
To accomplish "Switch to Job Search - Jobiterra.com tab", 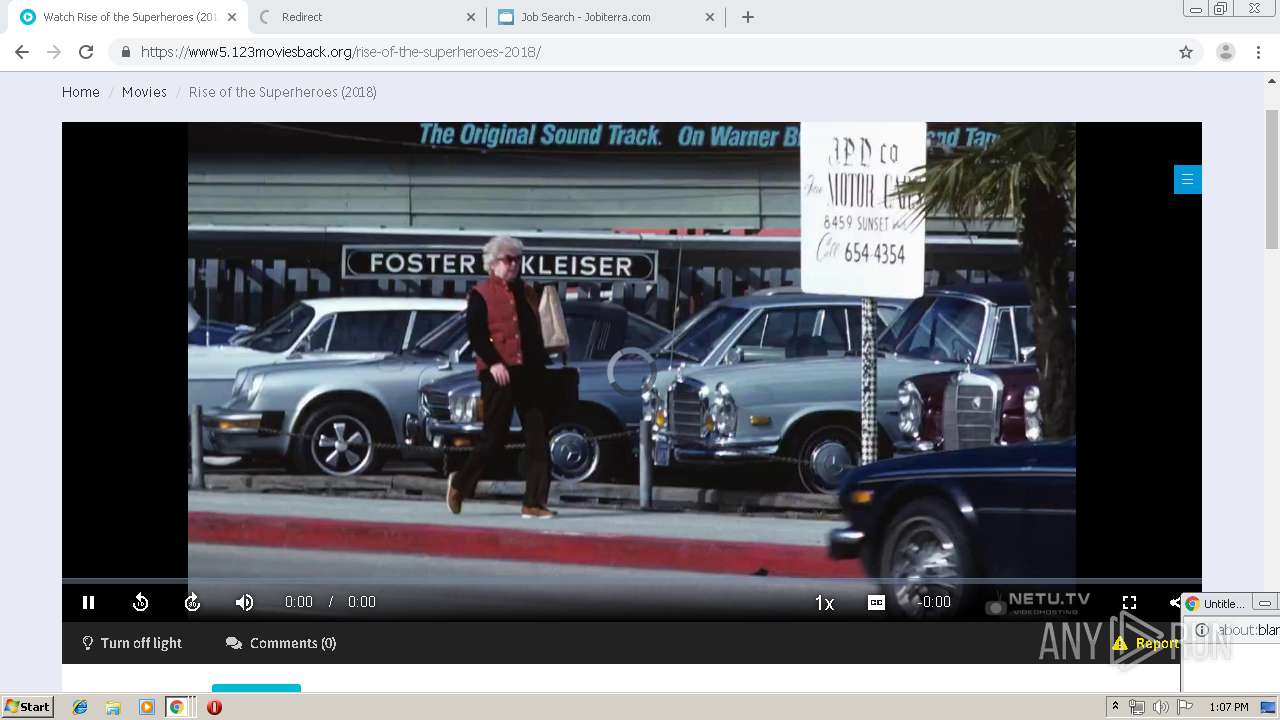I will [606, 17].
